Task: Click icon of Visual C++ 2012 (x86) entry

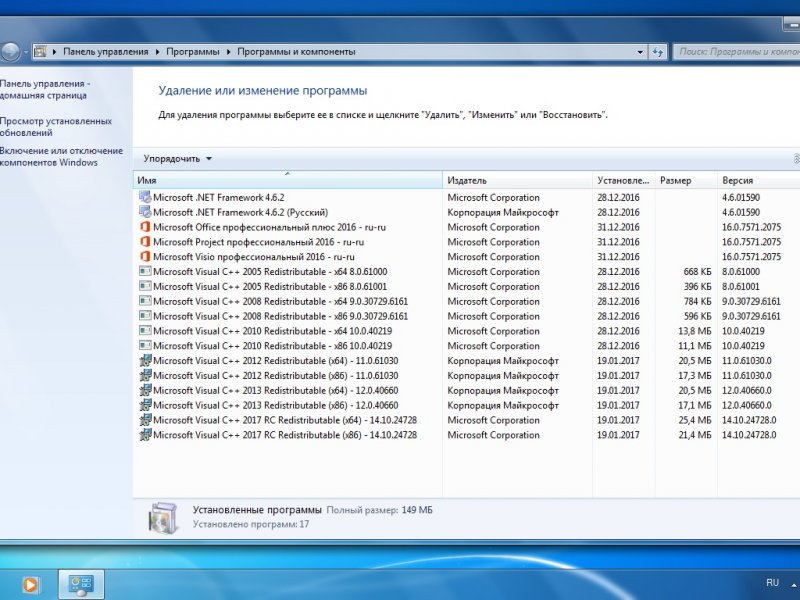Action: point(145,376)
